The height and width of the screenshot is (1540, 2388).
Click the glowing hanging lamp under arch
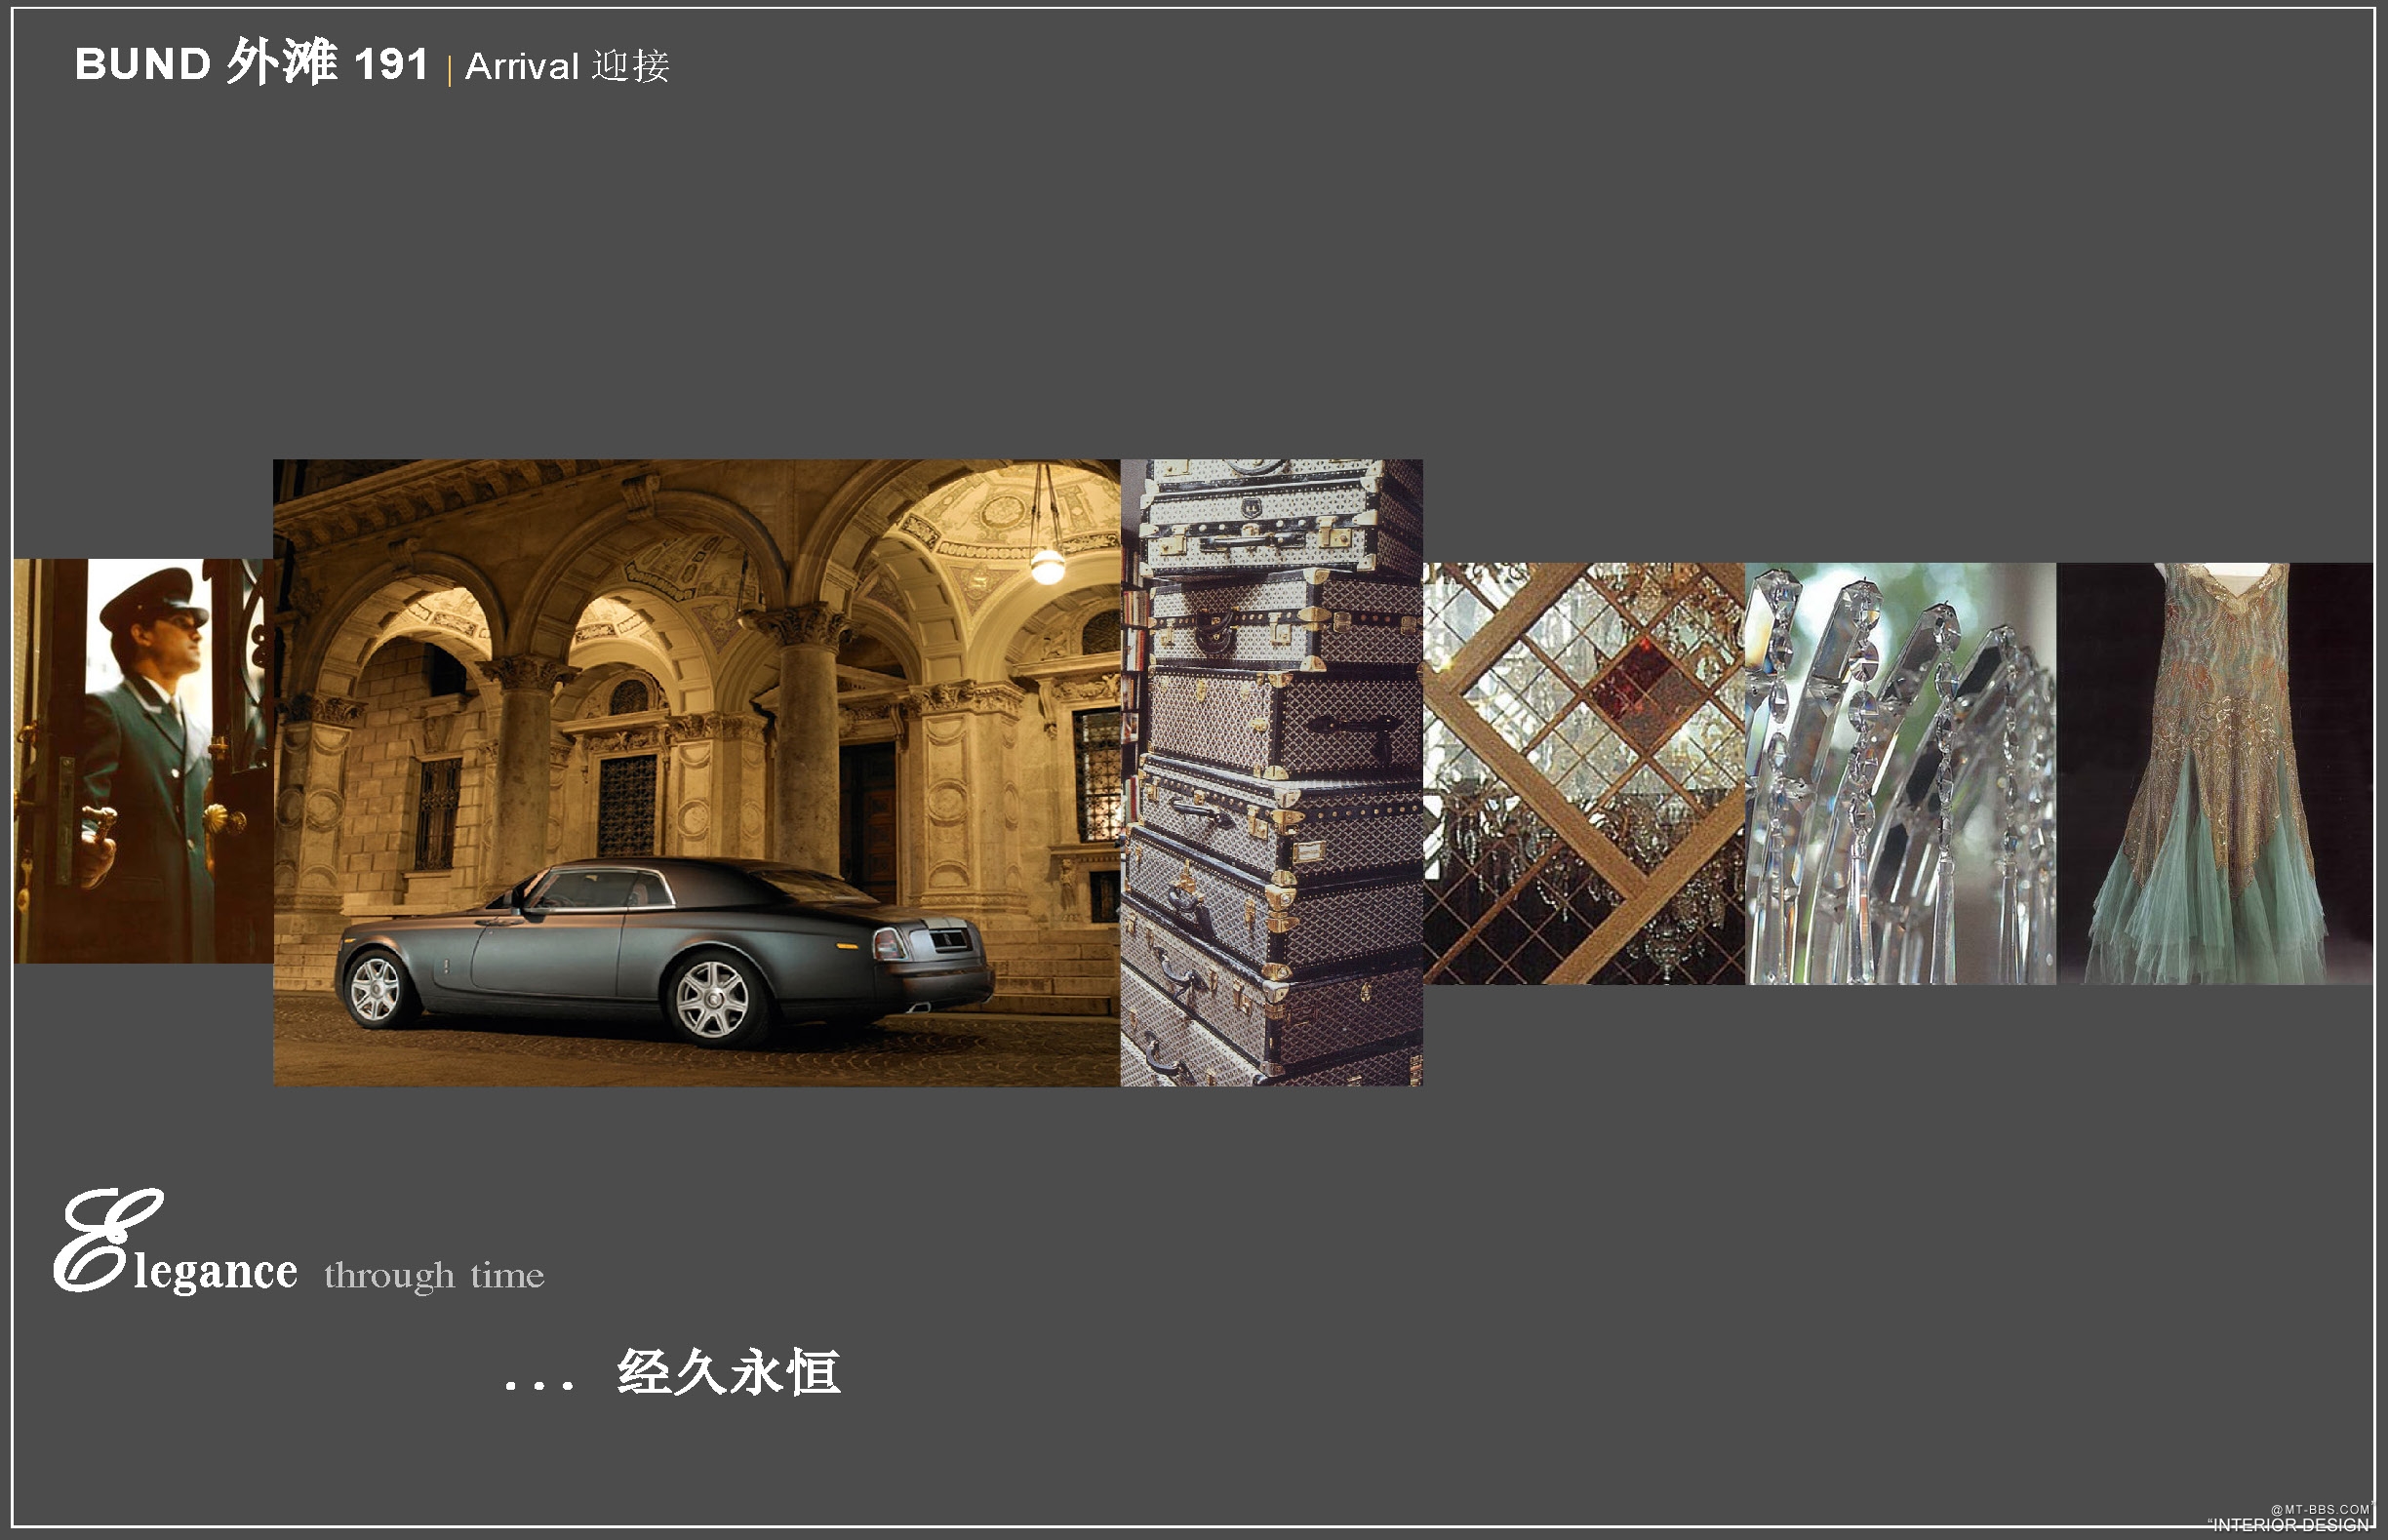(1047, 567)
